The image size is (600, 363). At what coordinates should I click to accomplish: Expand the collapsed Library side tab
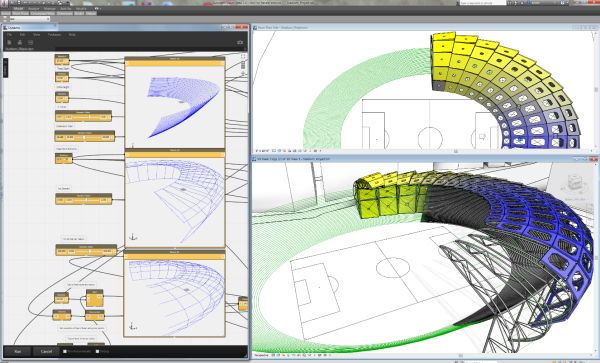click(x=5, y=68)
